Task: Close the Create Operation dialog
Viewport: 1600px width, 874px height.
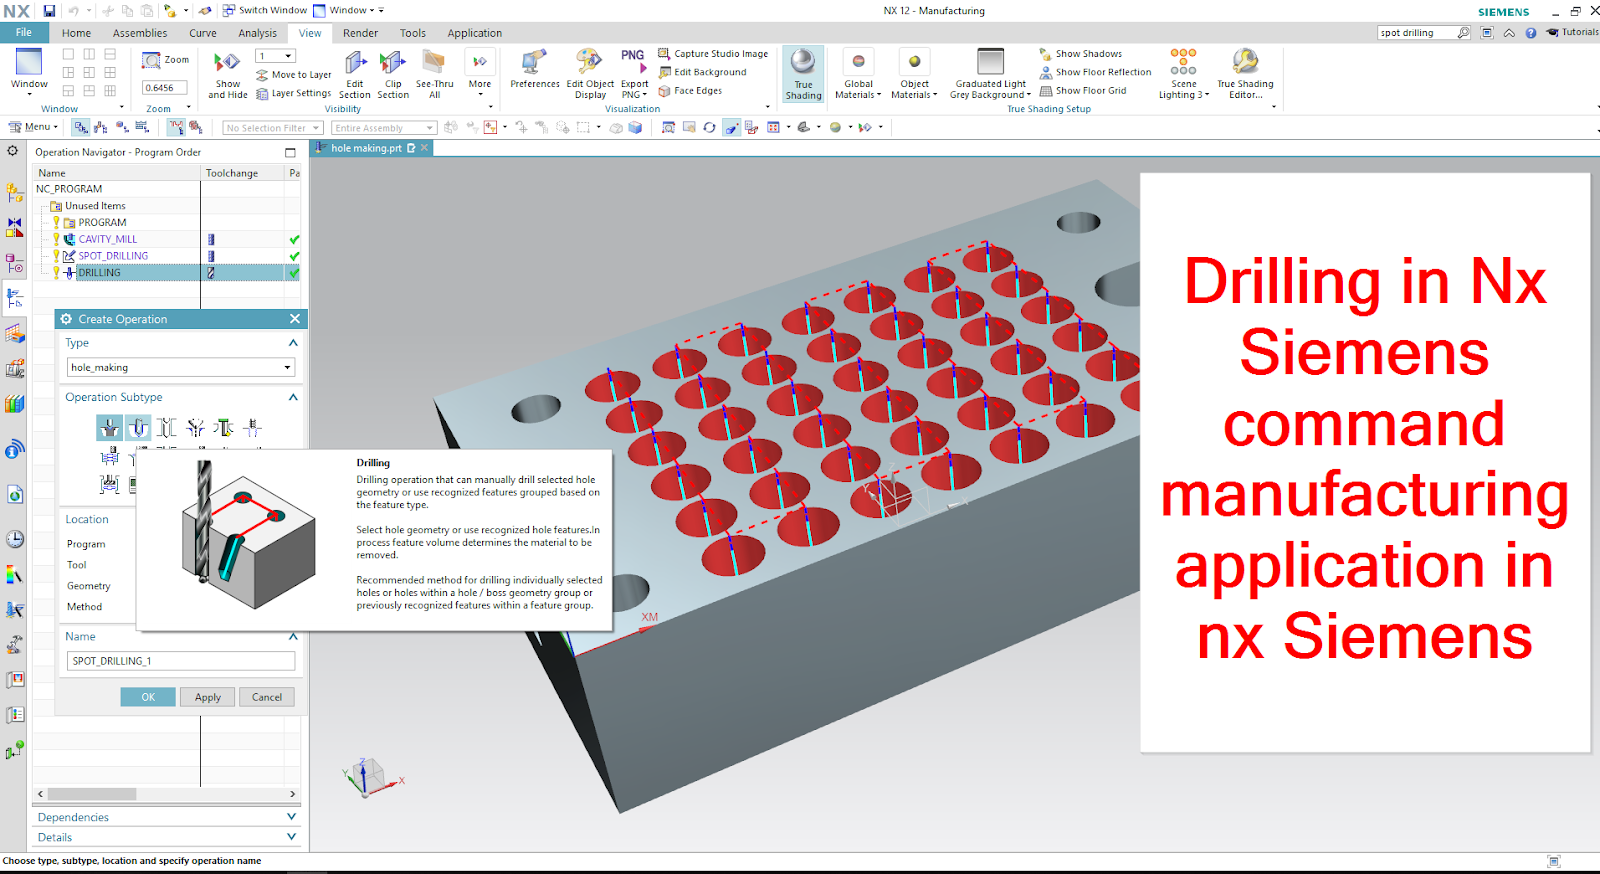Action: coord(295,319)
